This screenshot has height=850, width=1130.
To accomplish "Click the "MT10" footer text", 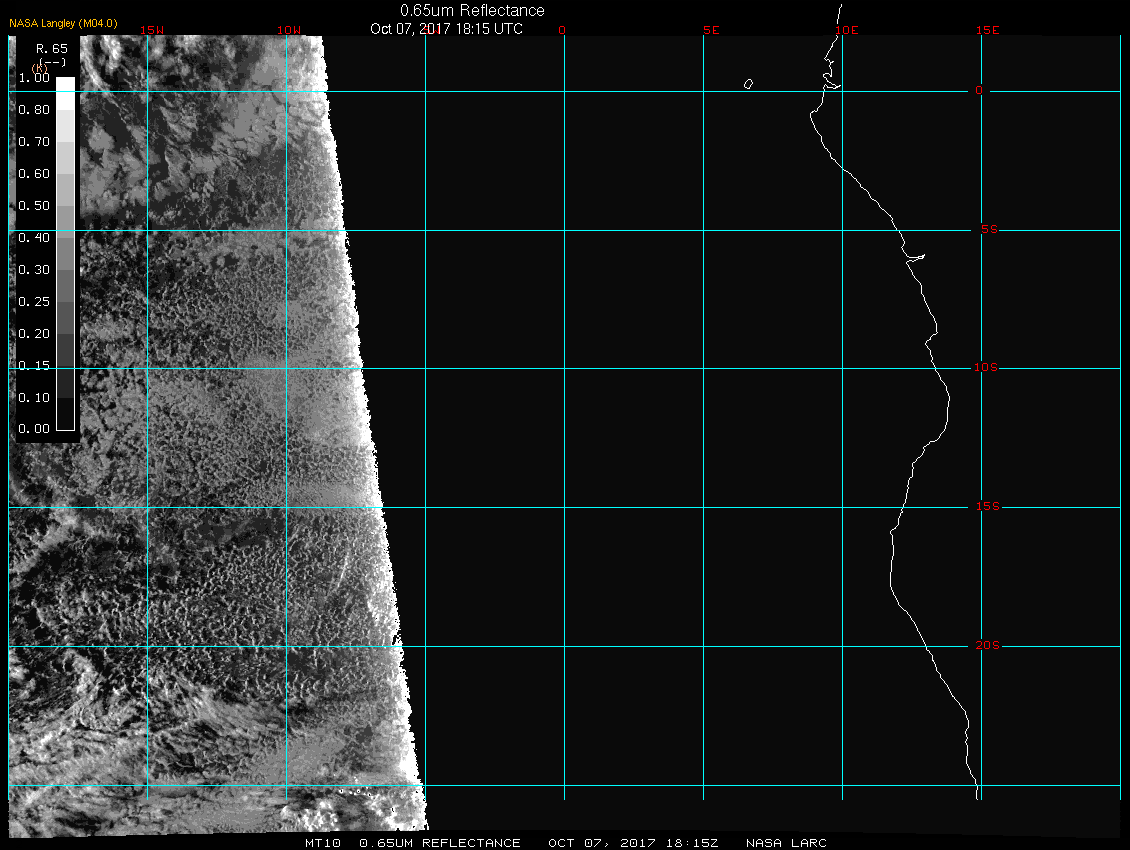I will [x=322, y=843].
